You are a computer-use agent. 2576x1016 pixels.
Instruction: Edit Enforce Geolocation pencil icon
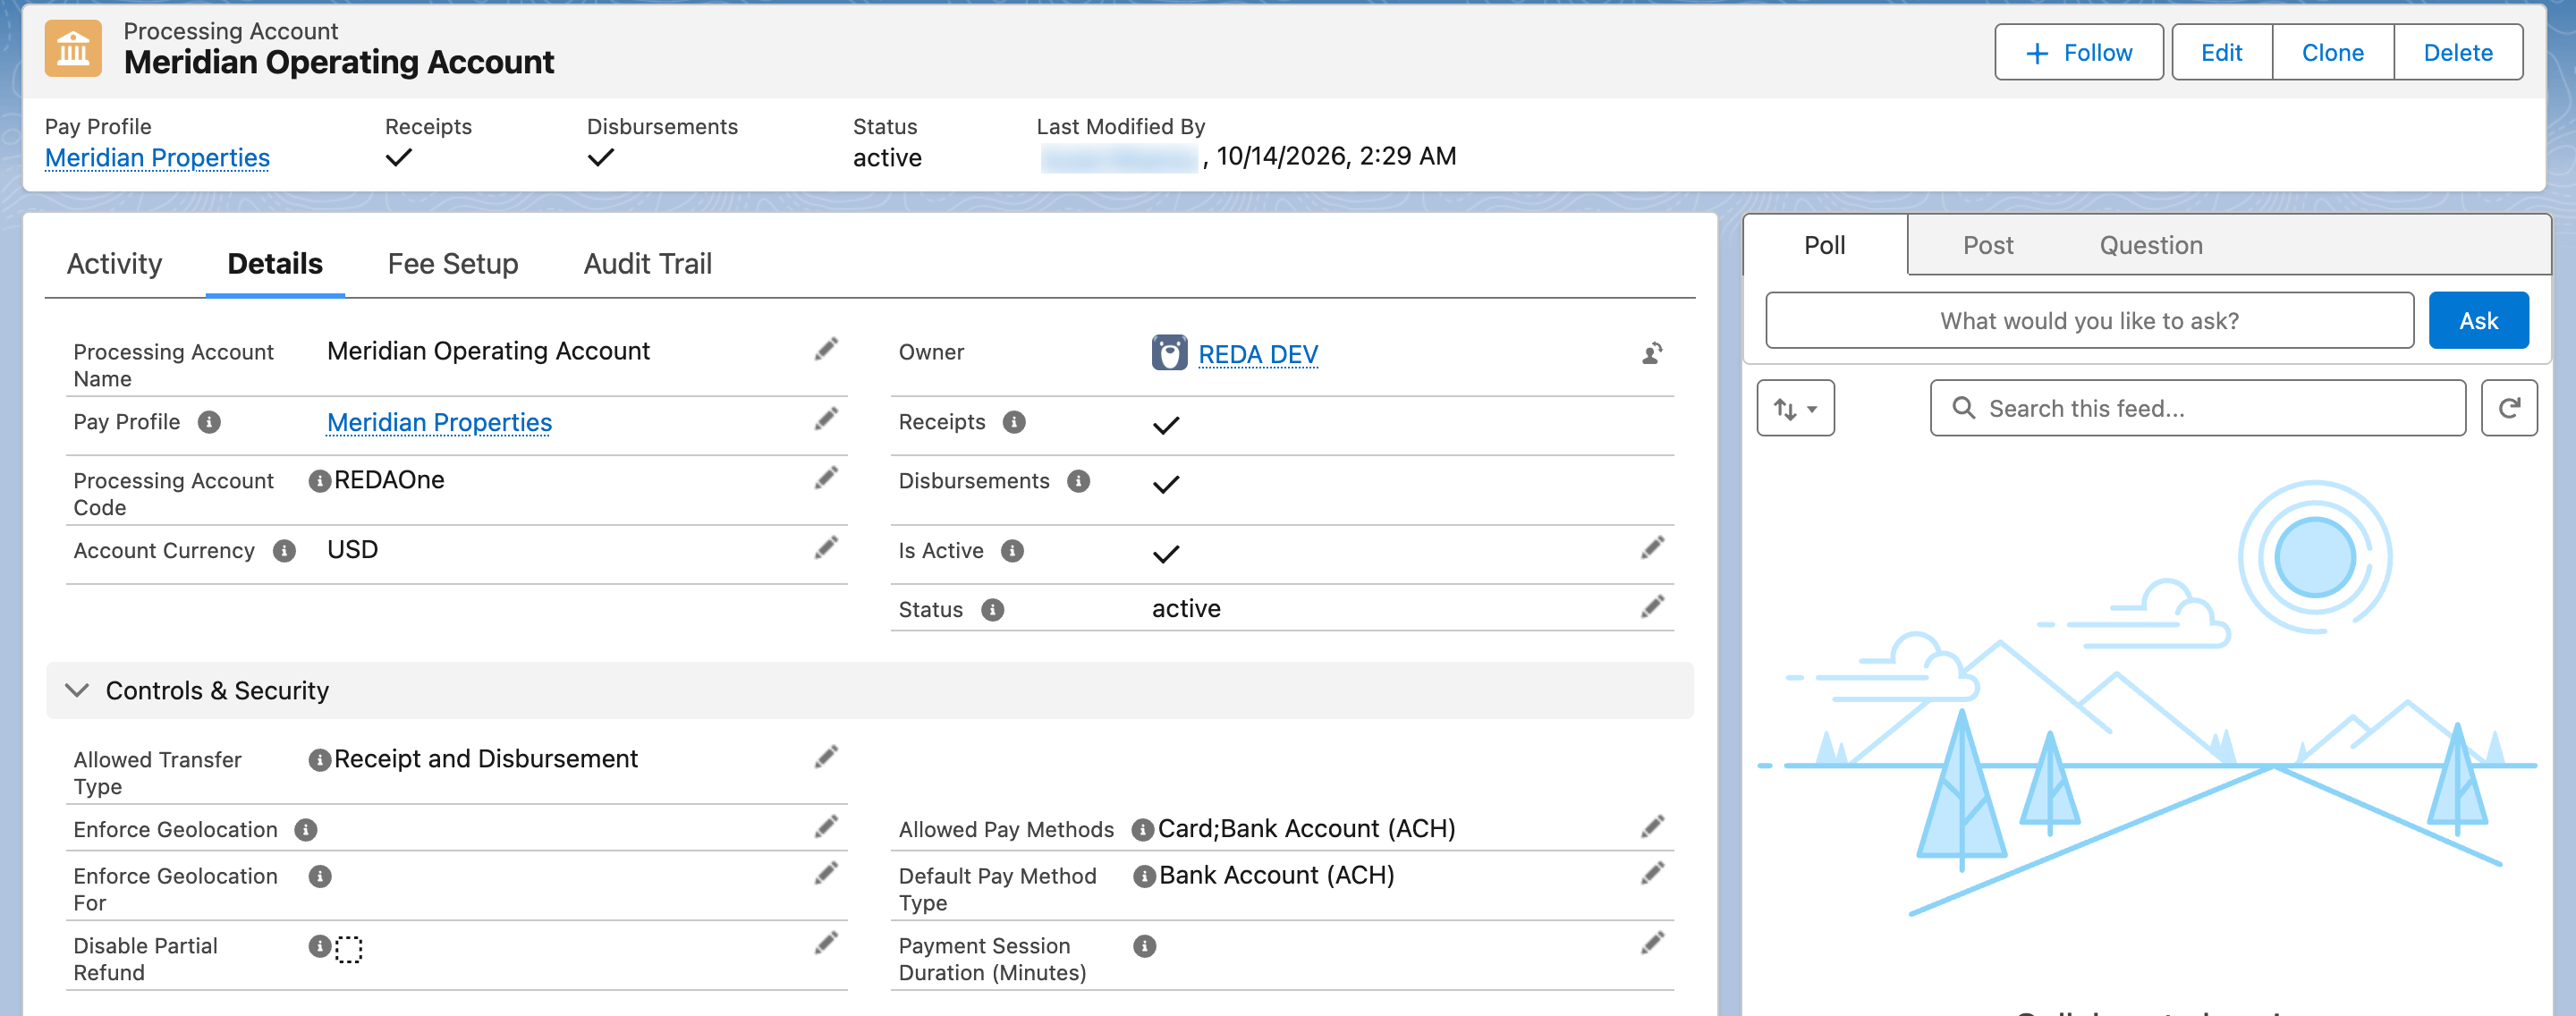(826, 827)
